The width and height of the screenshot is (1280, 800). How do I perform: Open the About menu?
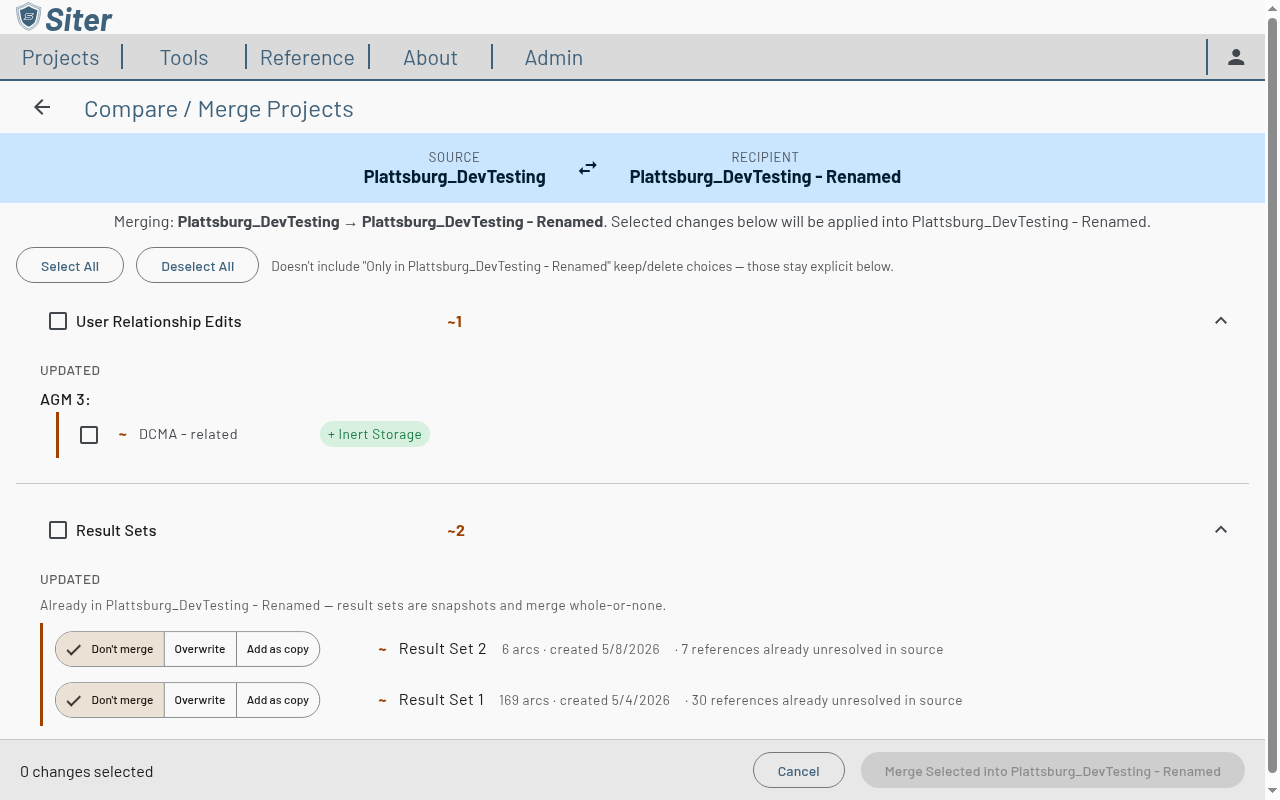430,58
